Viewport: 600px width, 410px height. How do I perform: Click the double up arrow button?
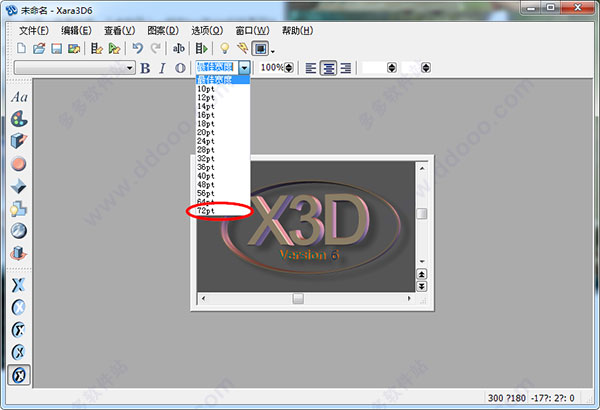(421, 274)
